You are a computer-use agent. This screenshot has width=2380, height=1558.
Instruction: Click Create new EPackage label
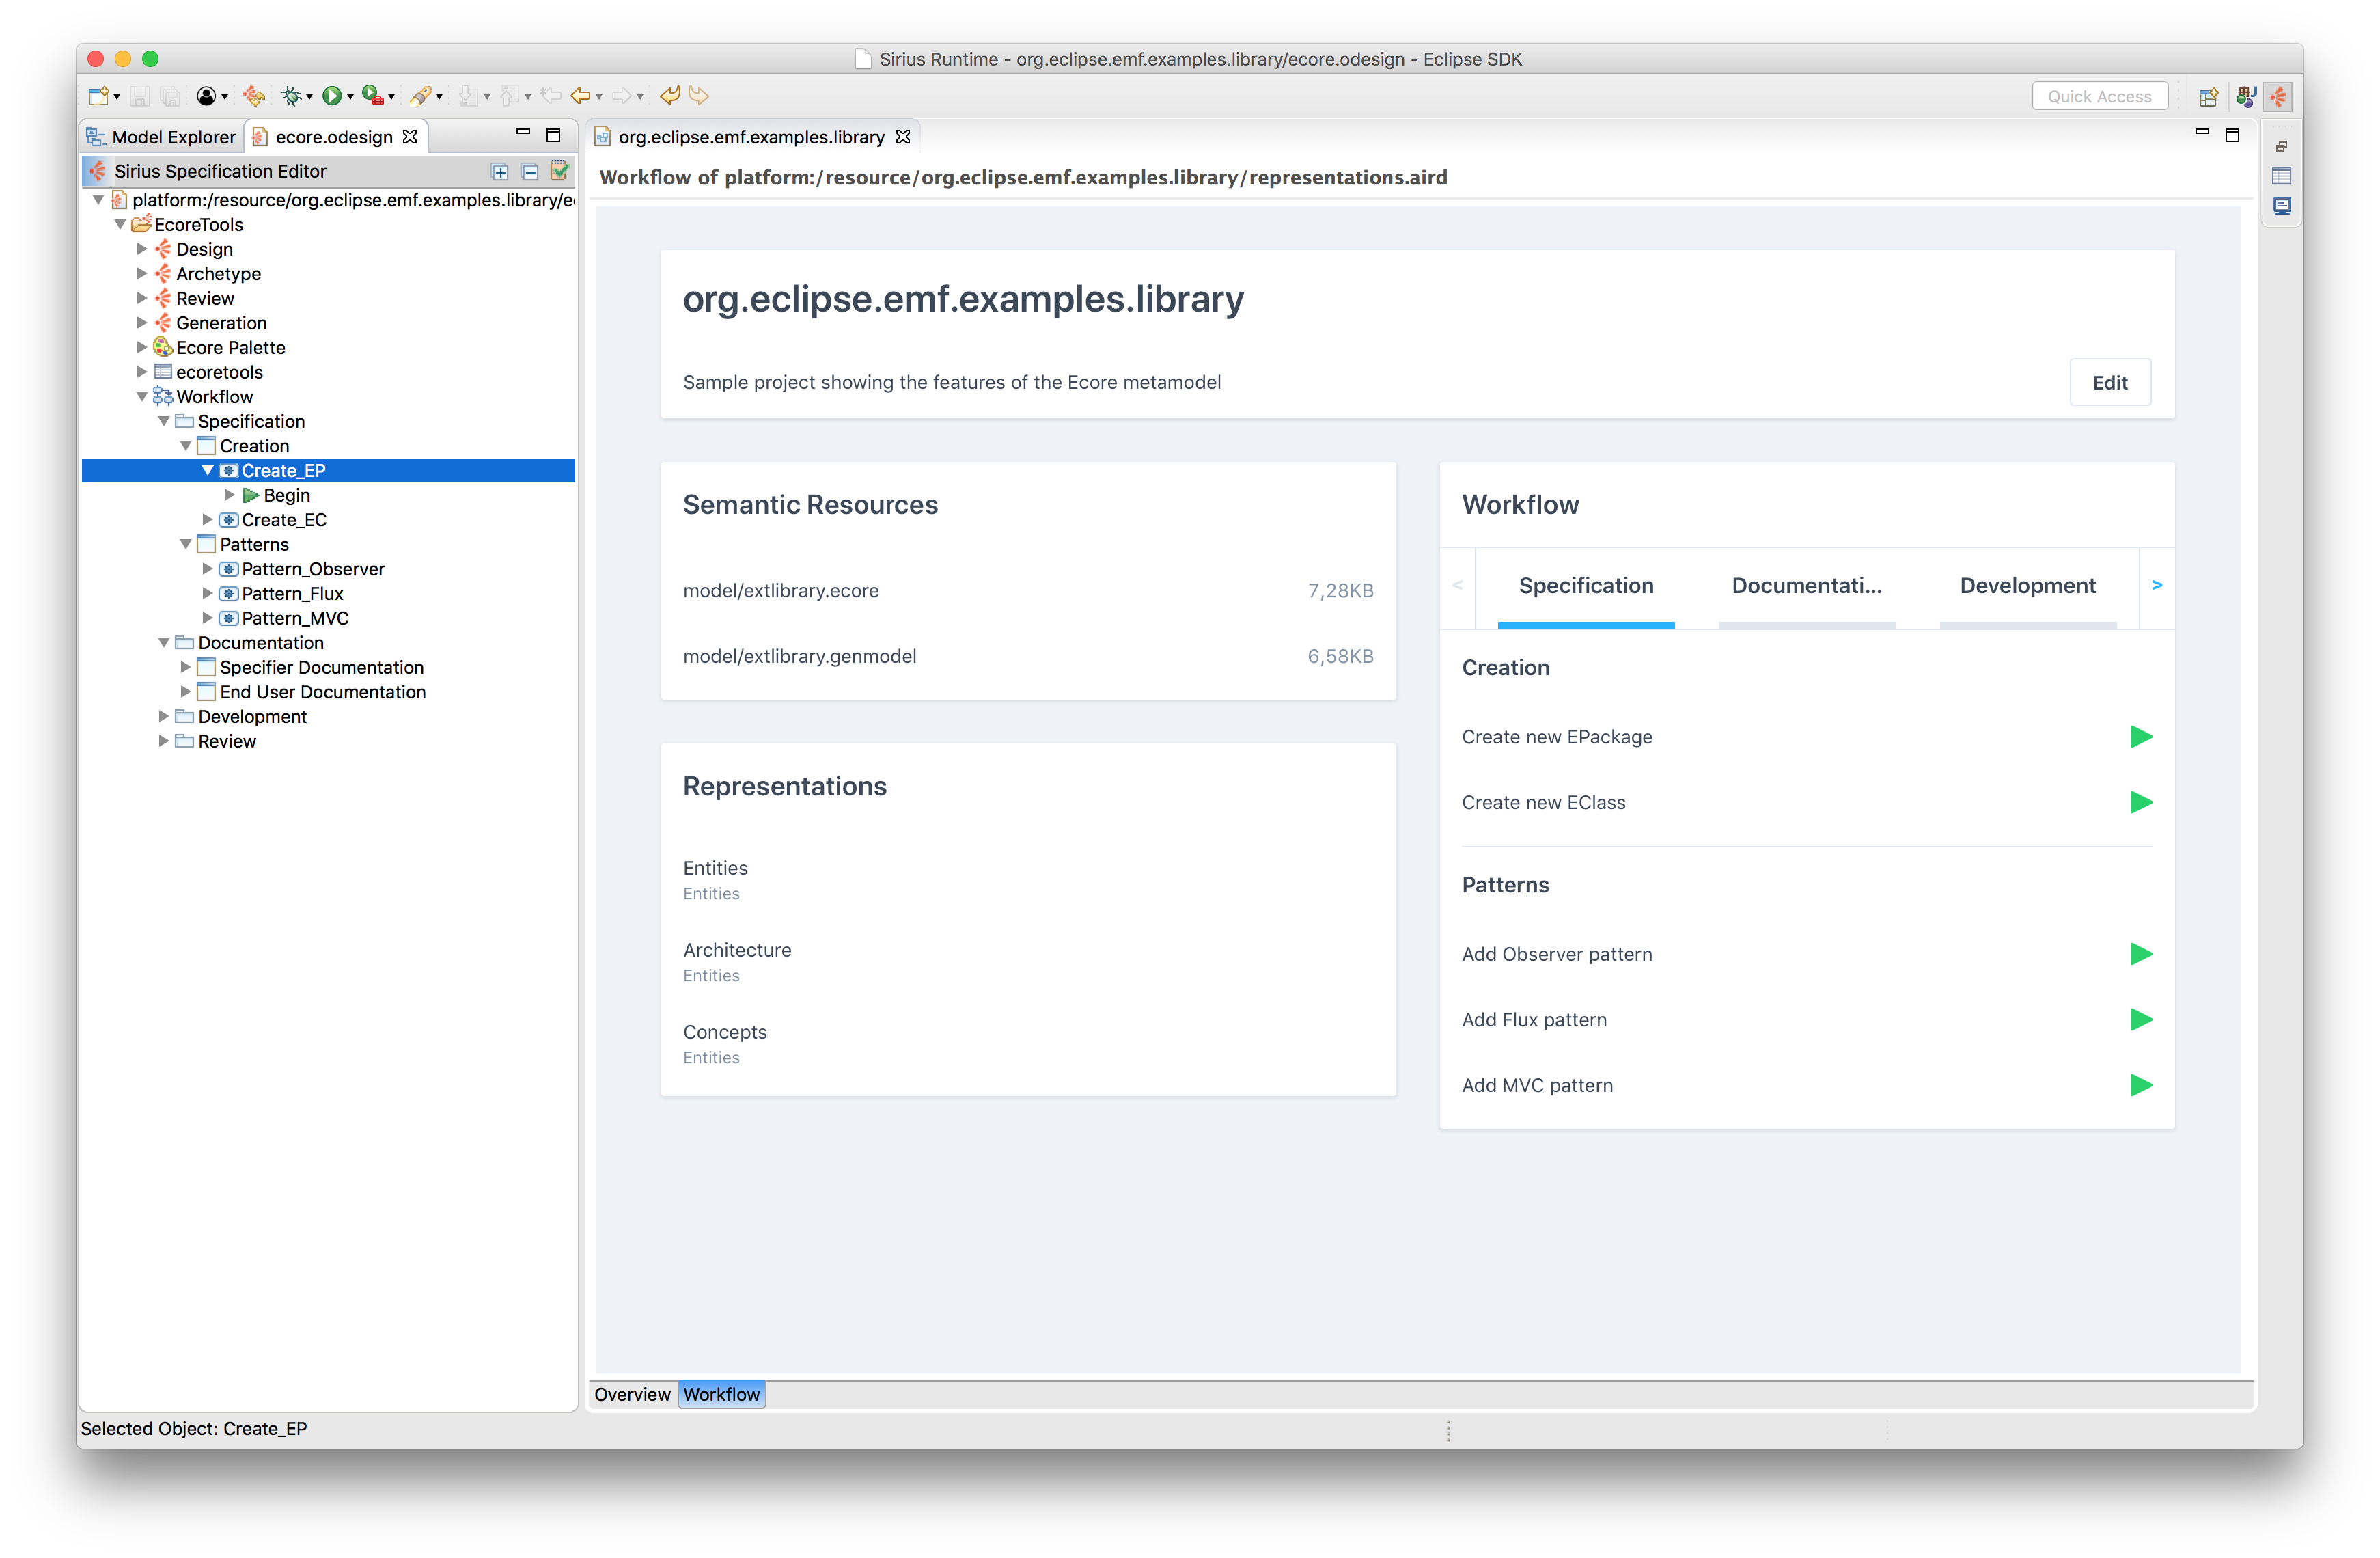[1557, 738]
